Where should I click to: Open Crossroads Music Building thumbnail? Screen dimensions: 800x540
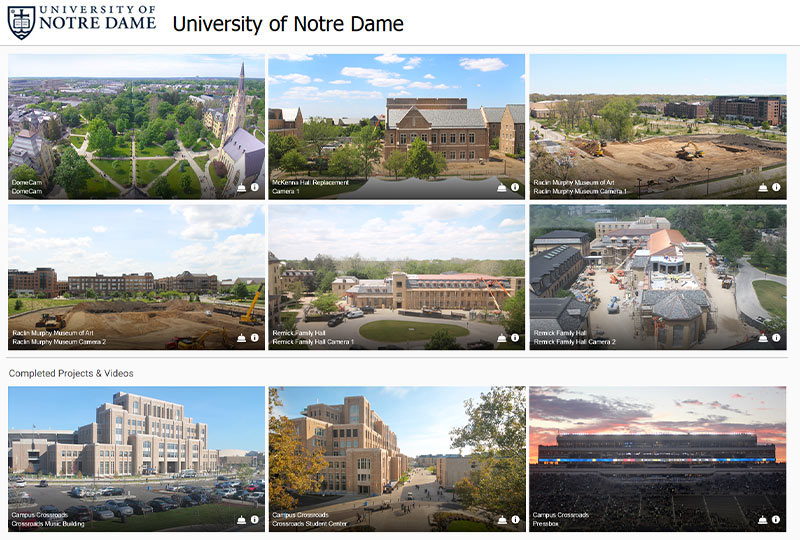tap(136, 459)
